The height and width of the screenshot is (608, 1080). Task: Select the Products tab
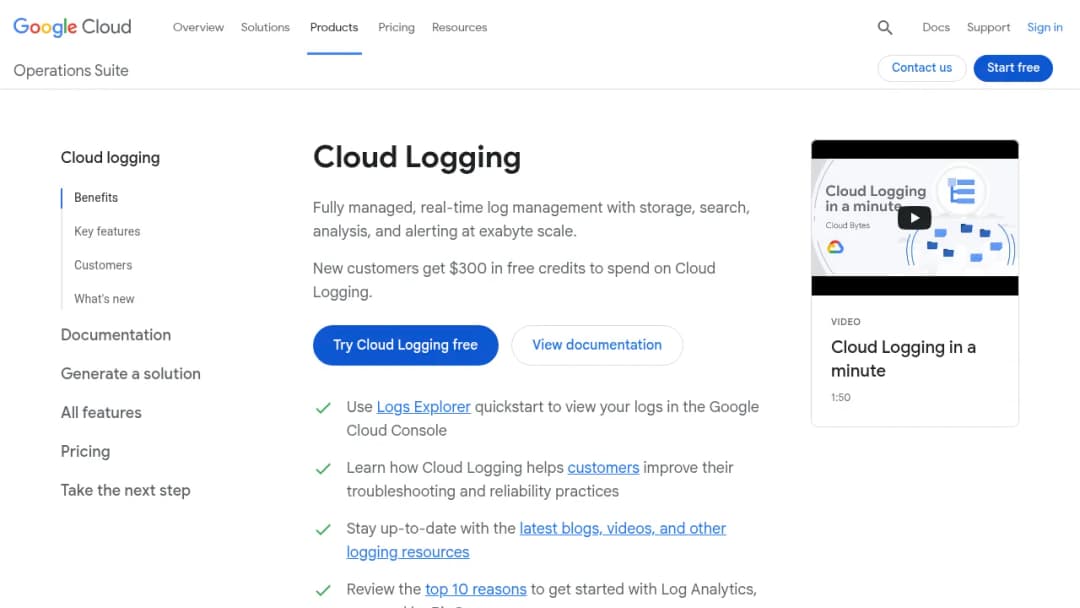(x=334, y=28)
